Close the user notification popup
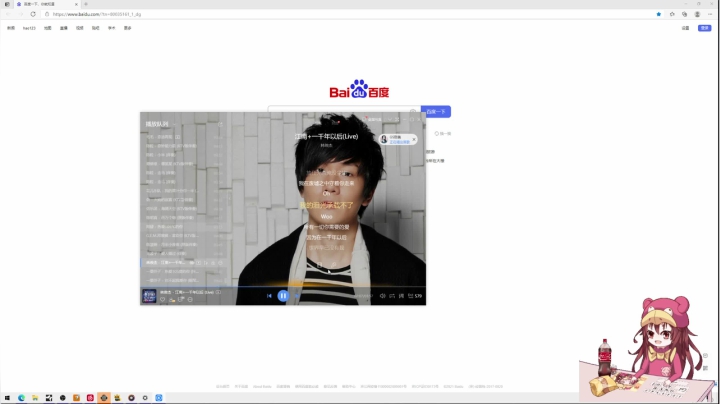 point(414,139)
